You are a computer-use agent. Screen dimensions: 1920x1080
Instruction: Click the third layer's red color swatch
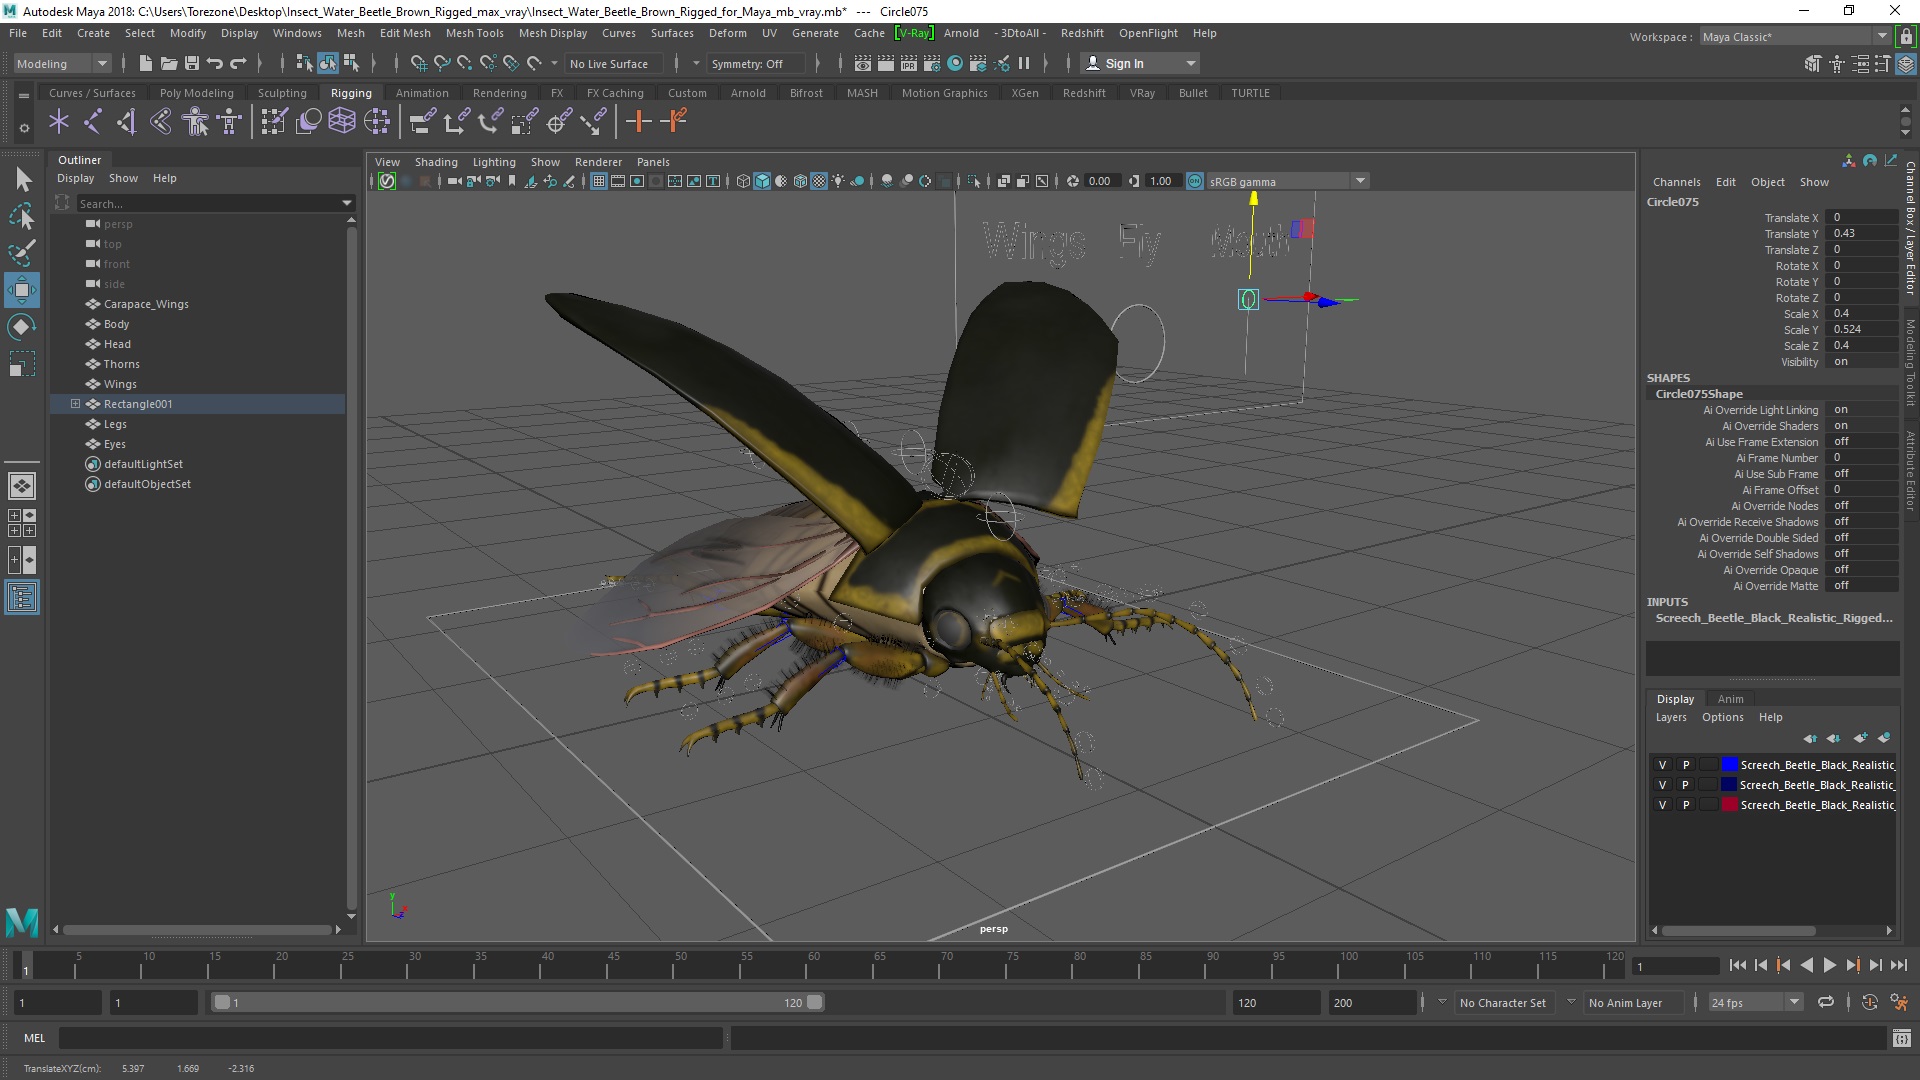tap(1729, 805)
